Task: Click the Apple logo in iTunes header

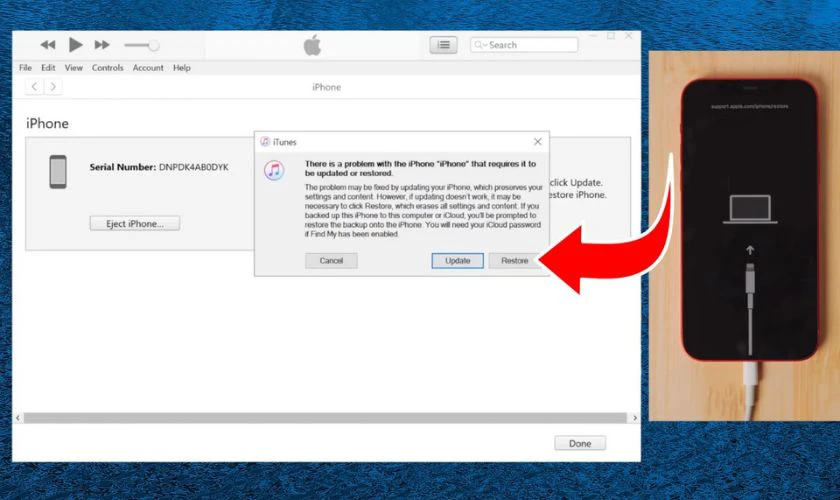Action: 312,46
